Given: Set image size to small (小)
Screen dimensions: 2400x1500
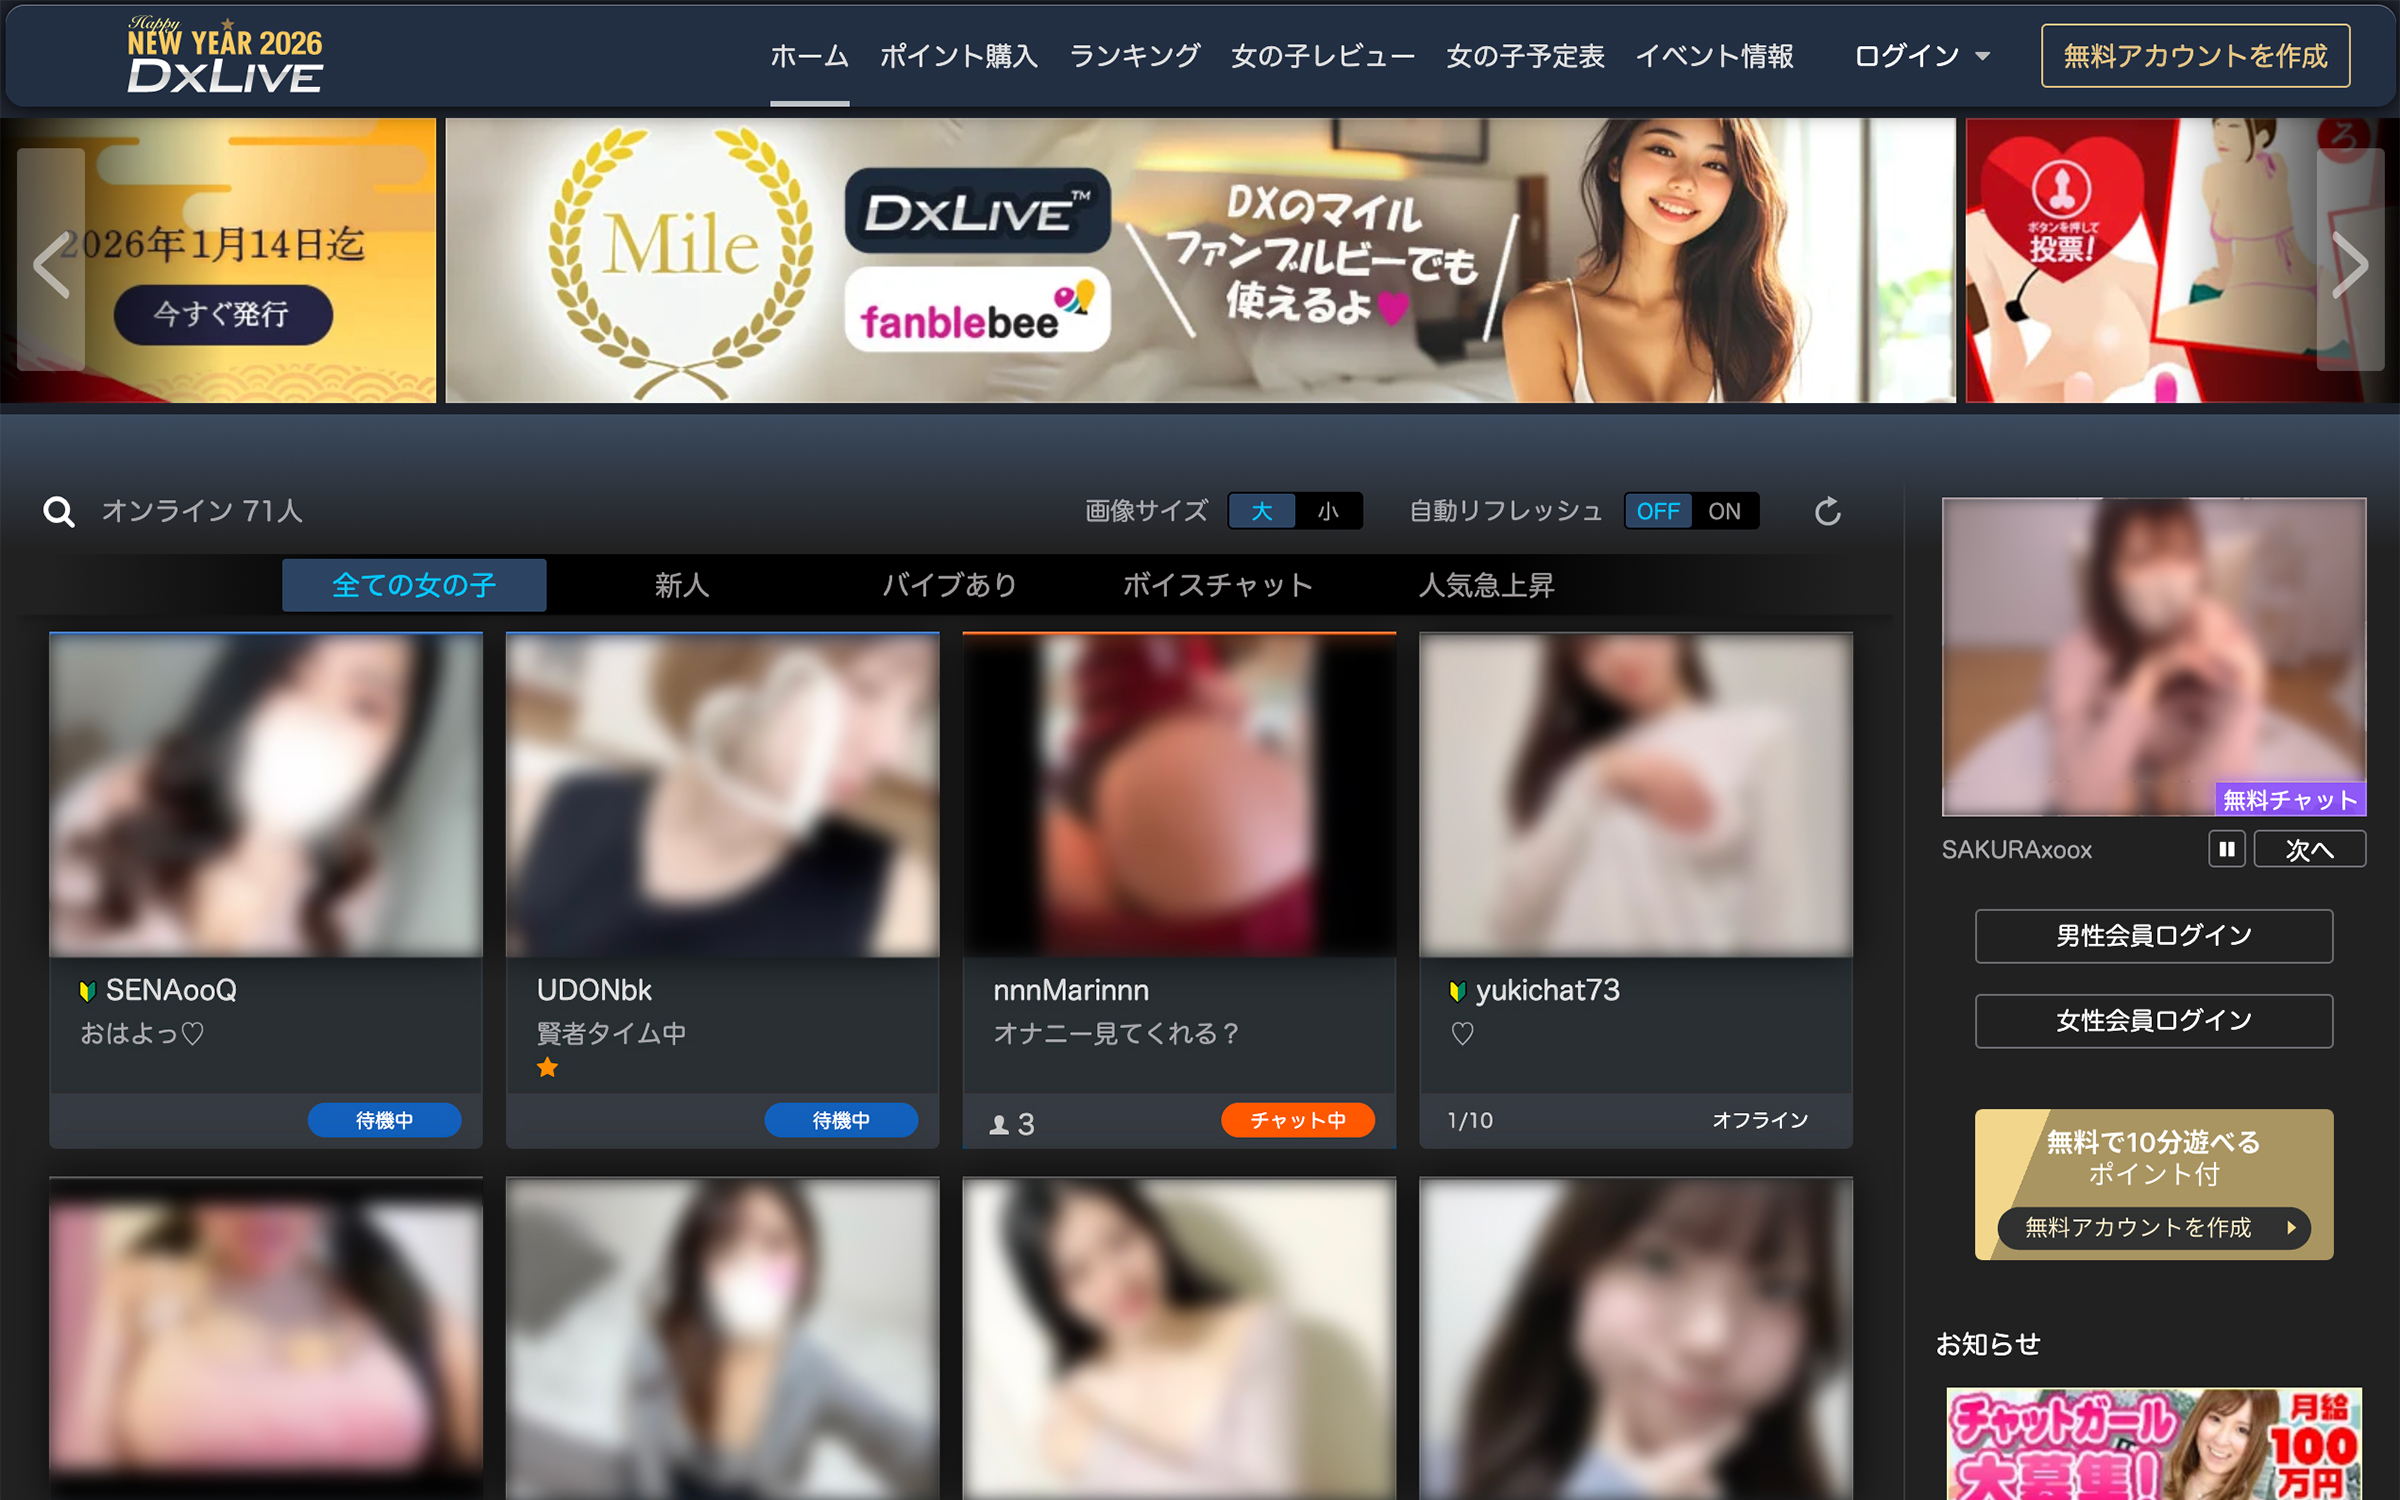Looking at the screenshot, I should click(x=1328, y=512).
